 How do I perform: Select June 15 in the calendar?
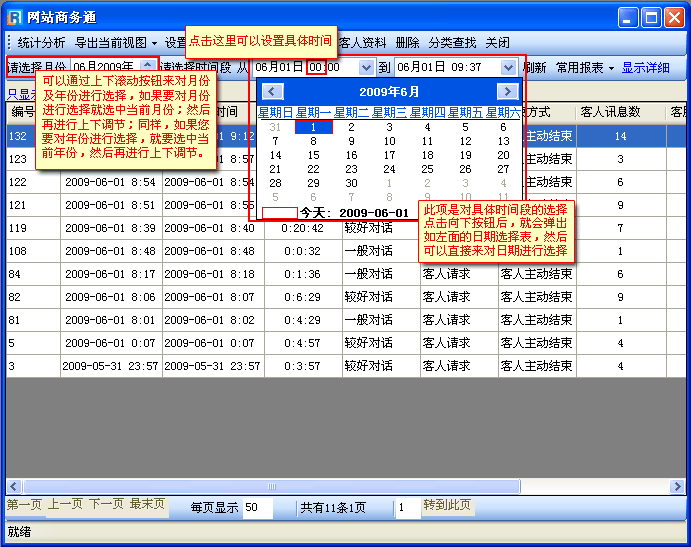[314, 155]
